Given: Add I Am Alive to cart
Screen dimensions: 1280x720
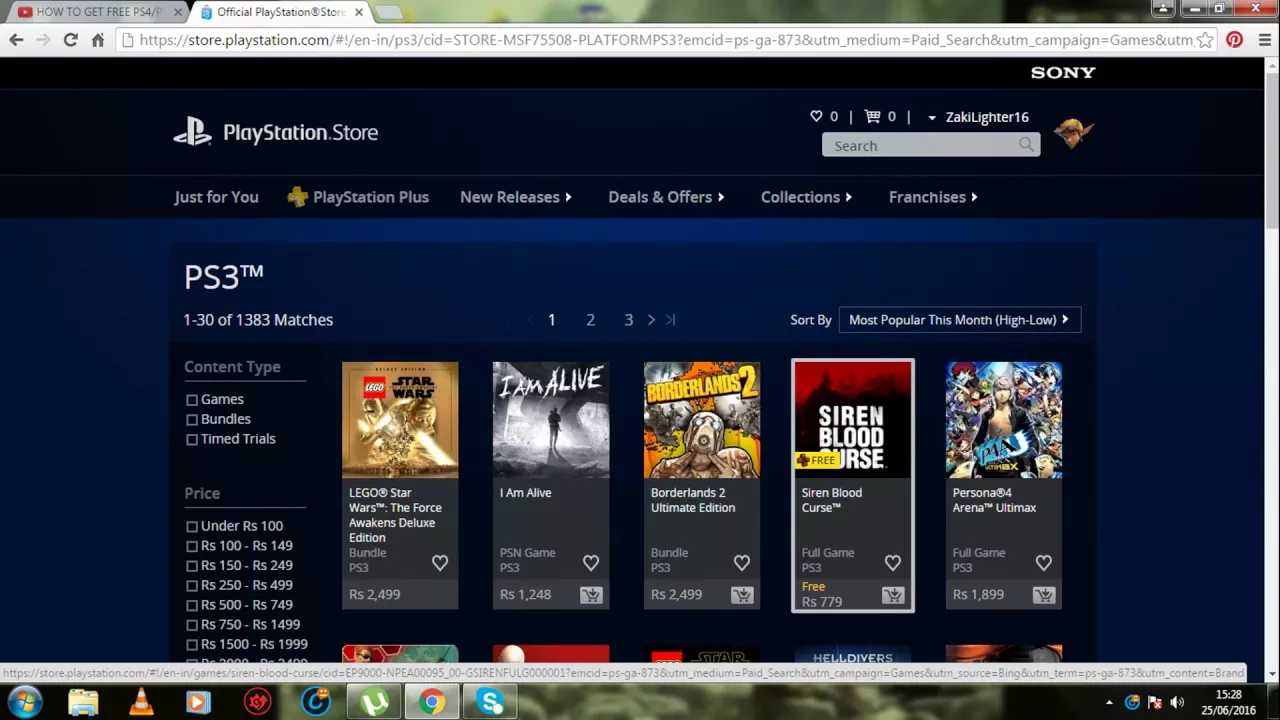Looking at the screenshot, I should [591, 595].
